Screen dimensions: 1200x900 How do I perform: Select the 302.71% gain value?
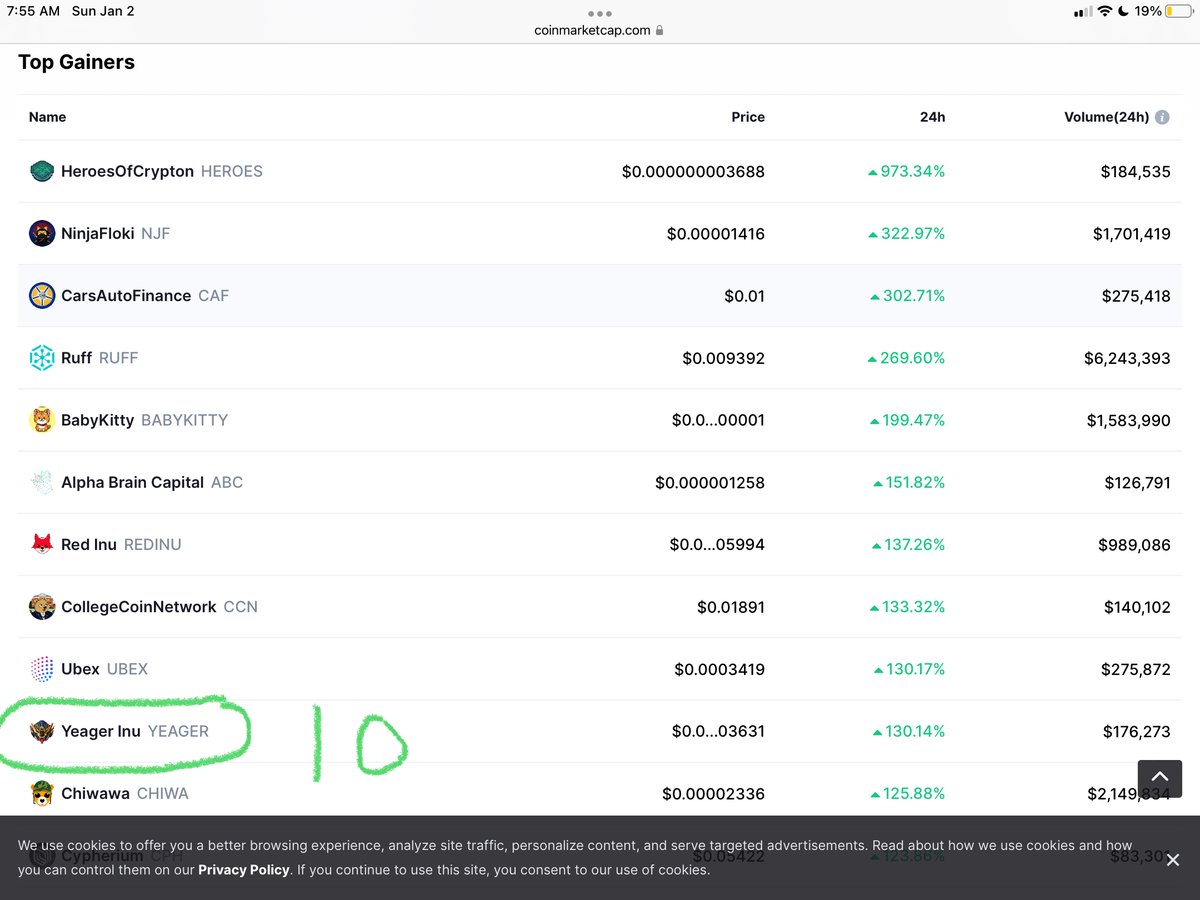(x=907, y=296)
